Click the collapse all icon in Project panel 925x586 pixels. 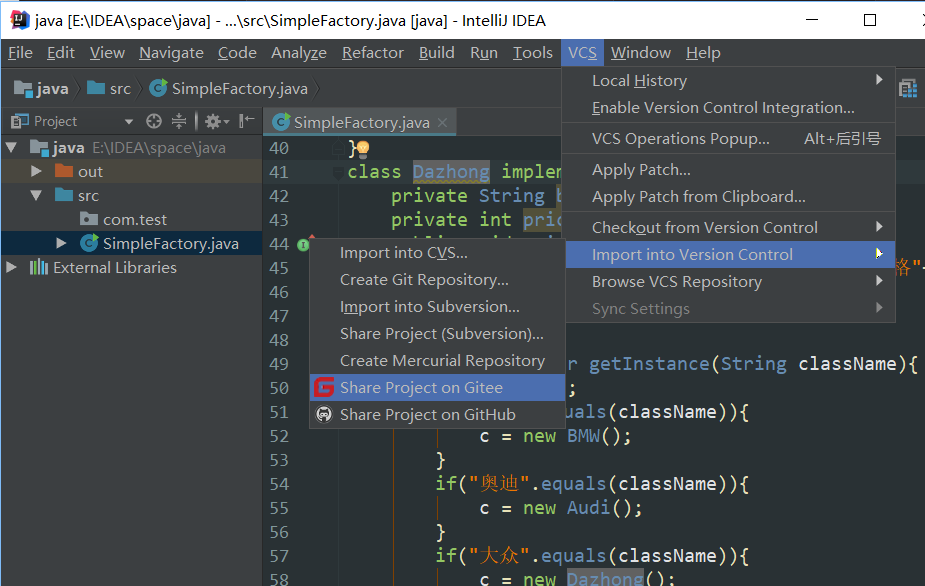tap(179, 122)
